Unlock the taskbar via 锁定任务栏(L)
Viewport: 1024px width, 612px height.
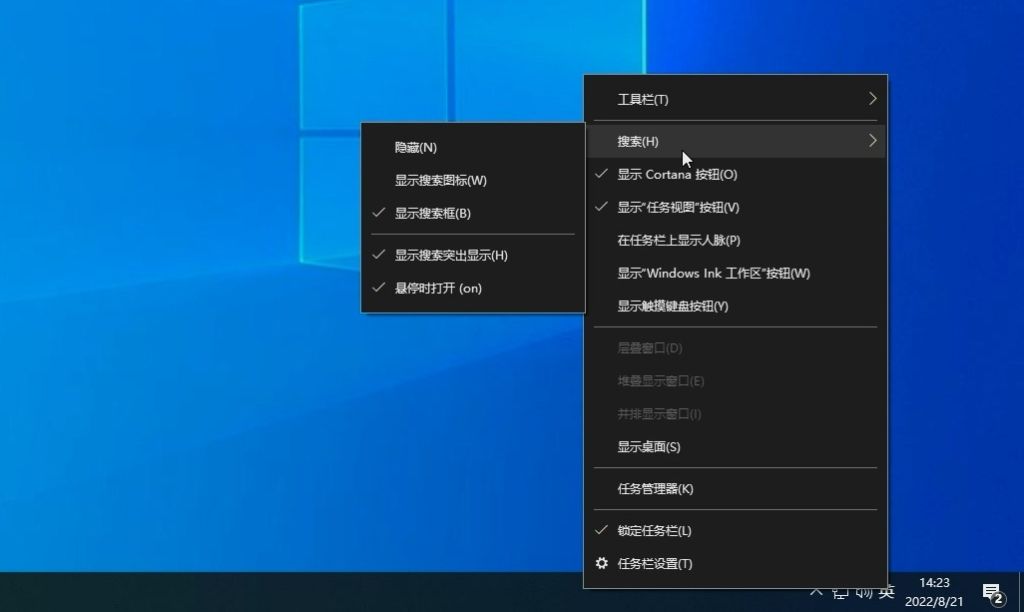654,531
